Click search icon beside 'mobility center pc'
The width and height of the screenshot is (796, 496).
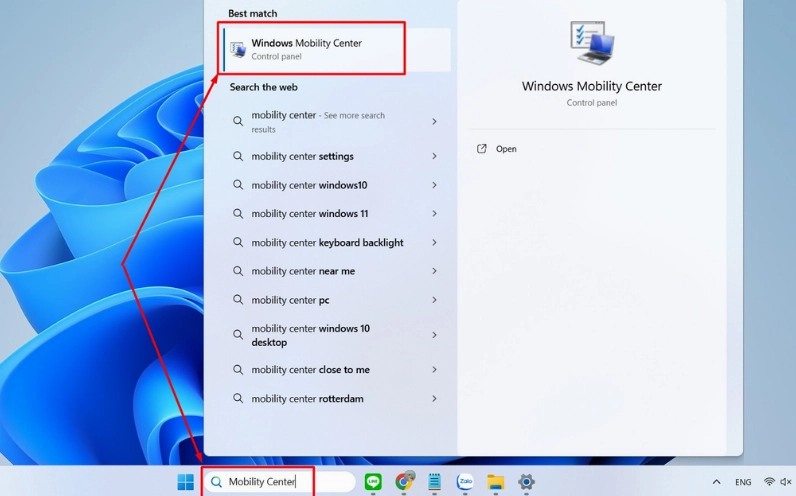pyautogui.click(x=238, y=300)
